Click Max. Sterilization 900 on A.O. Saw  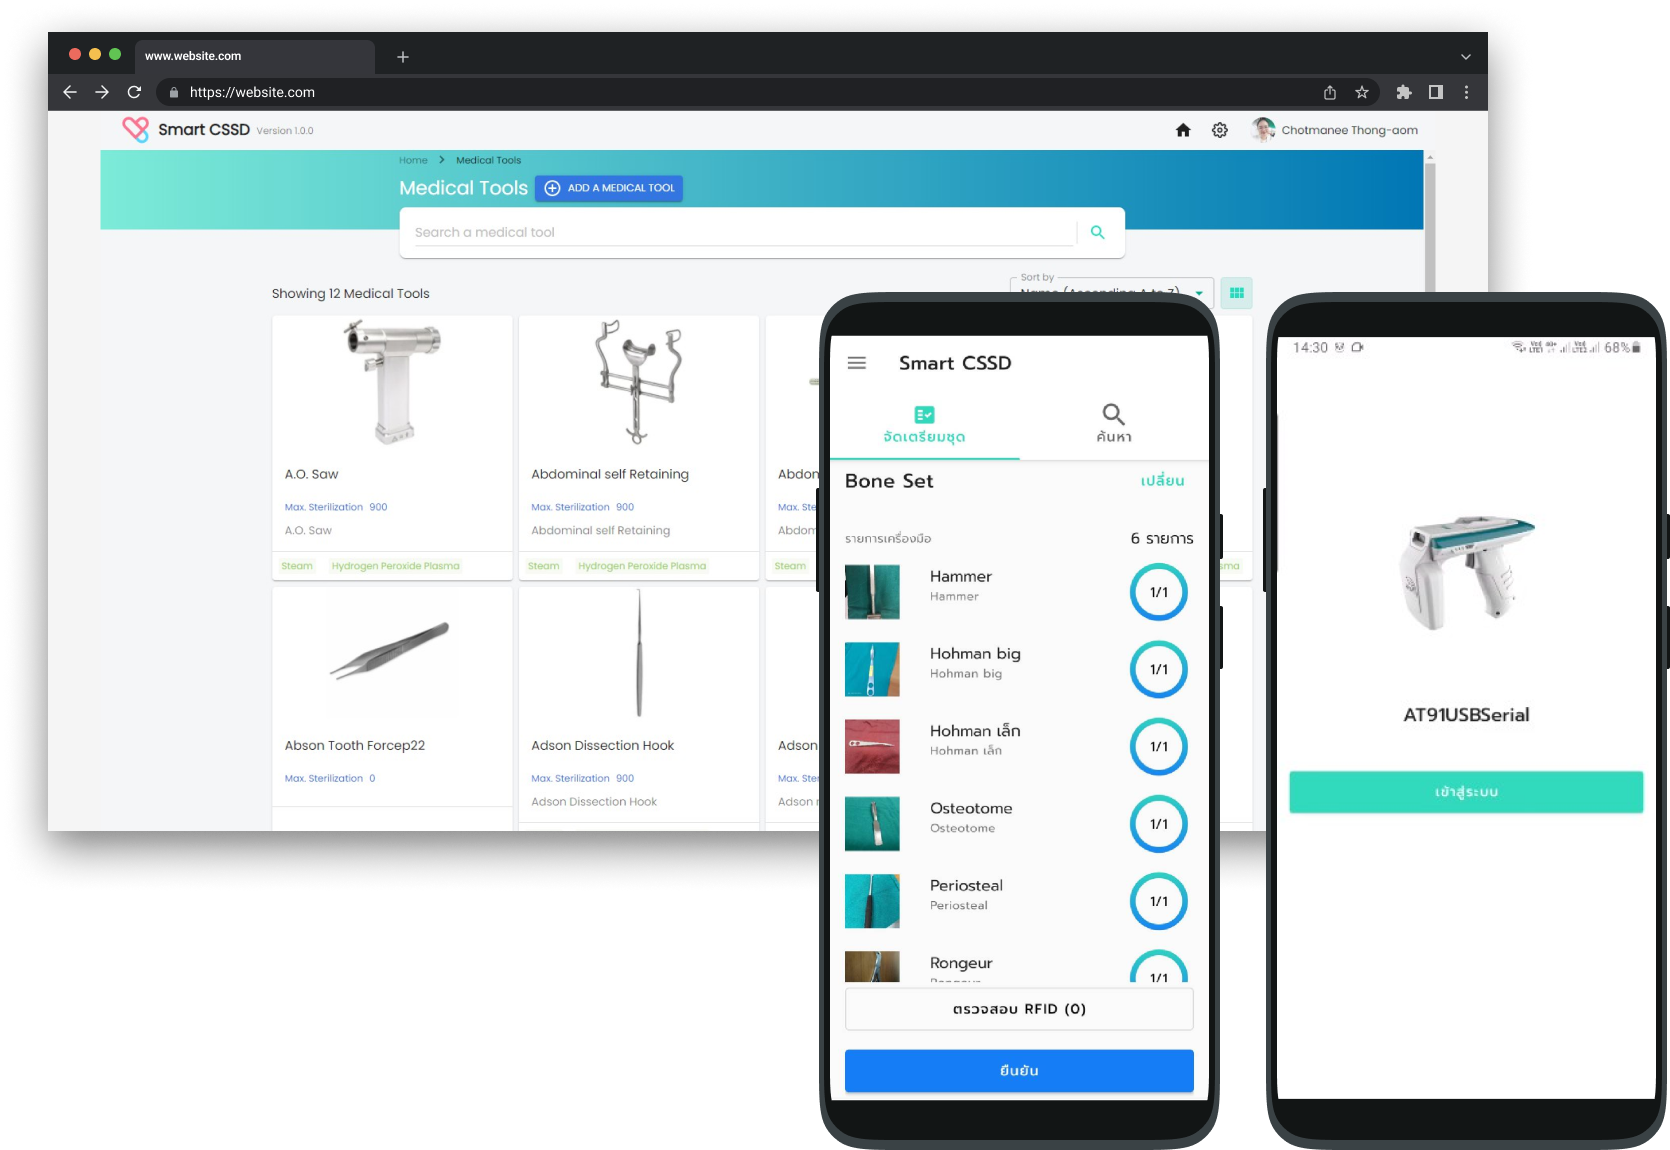(x=336, y=507)
